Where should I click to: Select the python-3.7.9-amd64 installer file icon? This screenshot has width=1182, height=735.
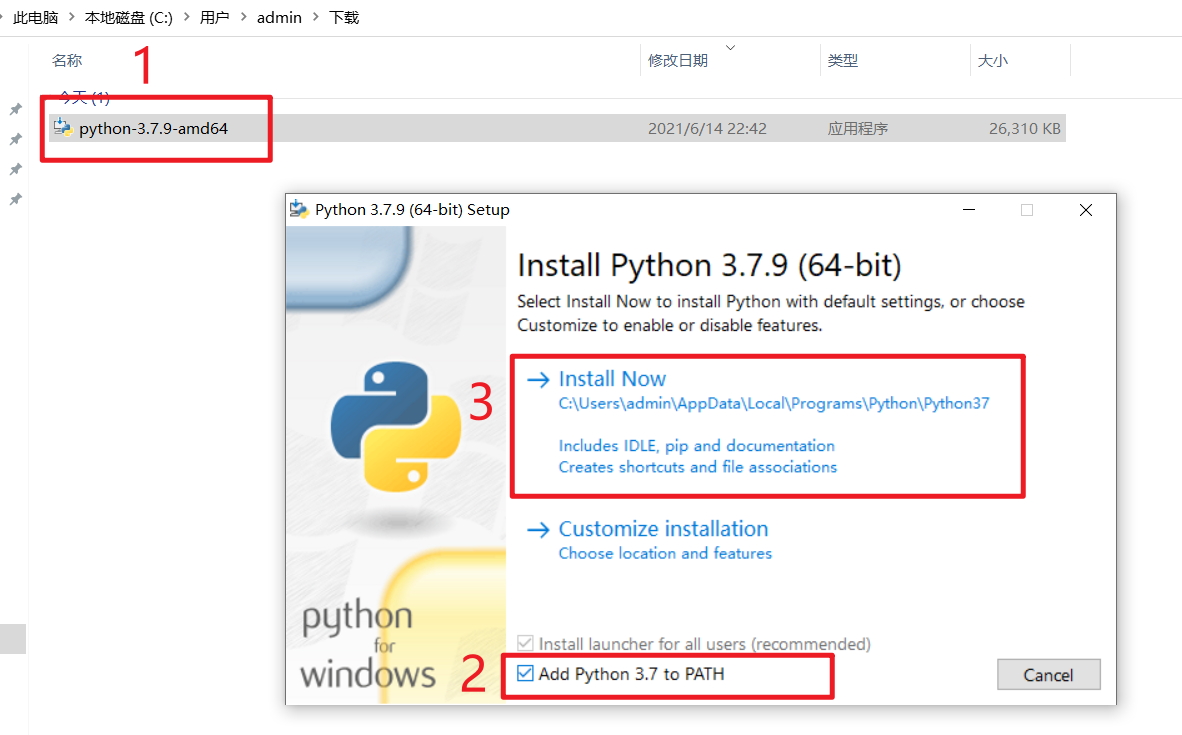63,127
